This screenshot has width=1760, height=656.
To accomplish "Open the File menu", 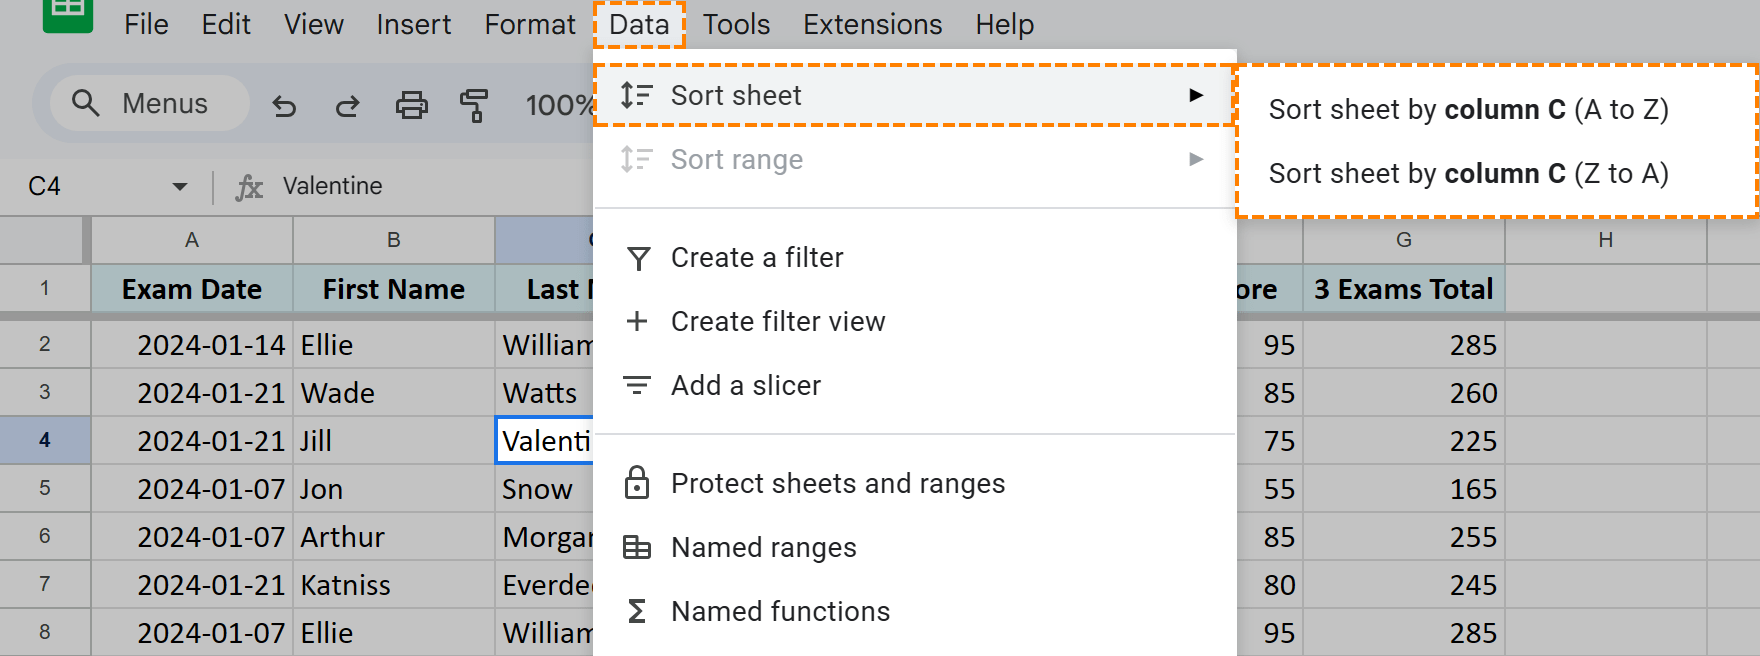I will [x=146, y=24].
